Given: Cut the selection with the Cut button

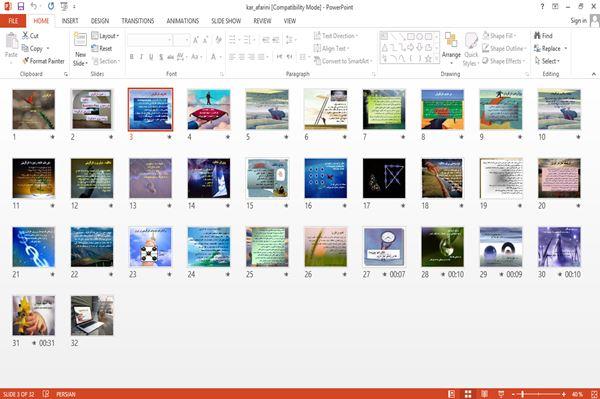Looking at the screenshot, I should coord(30,36).
